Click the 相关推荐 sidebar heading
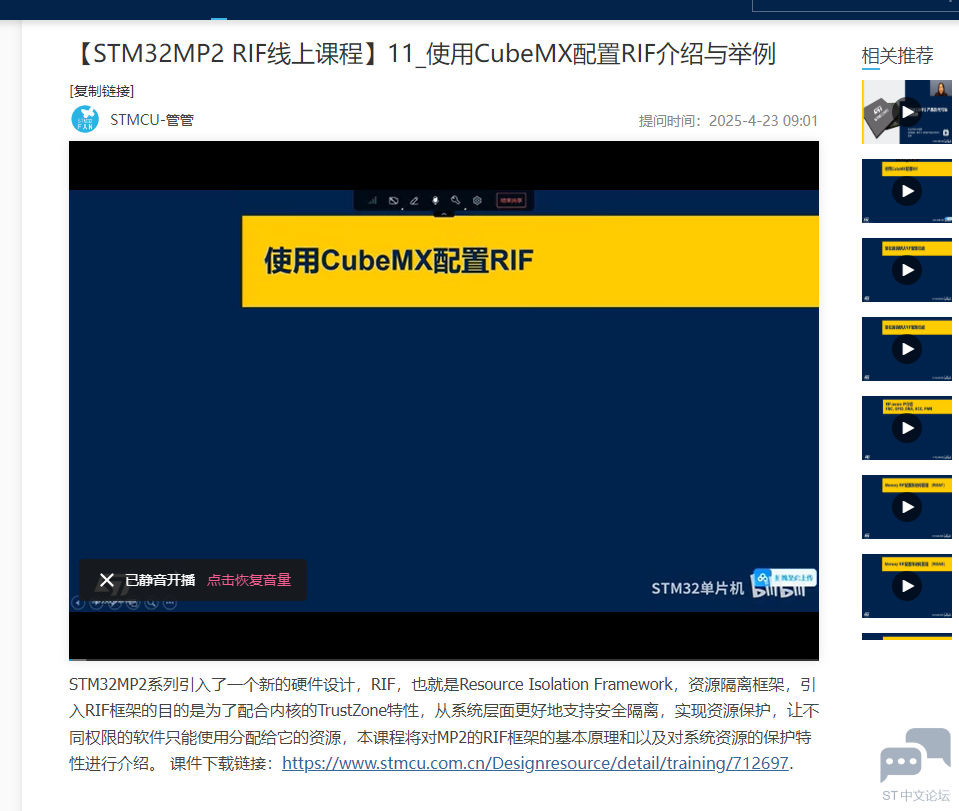Screen dimensions: 959x811 (x=897, y=56)
